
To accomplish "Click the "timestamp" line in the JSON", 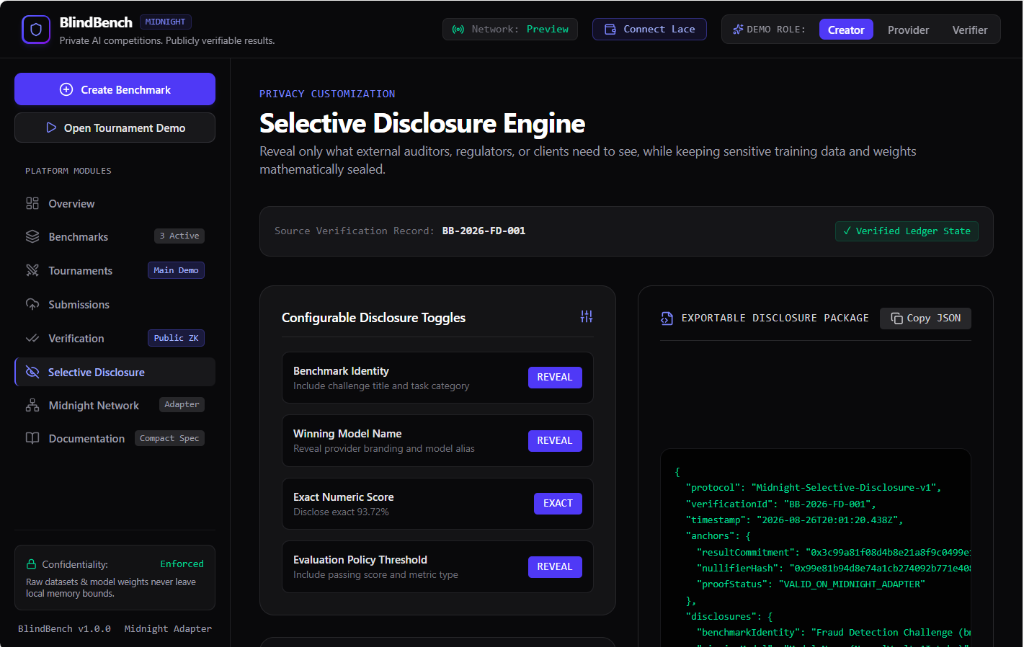I will 794,520.
